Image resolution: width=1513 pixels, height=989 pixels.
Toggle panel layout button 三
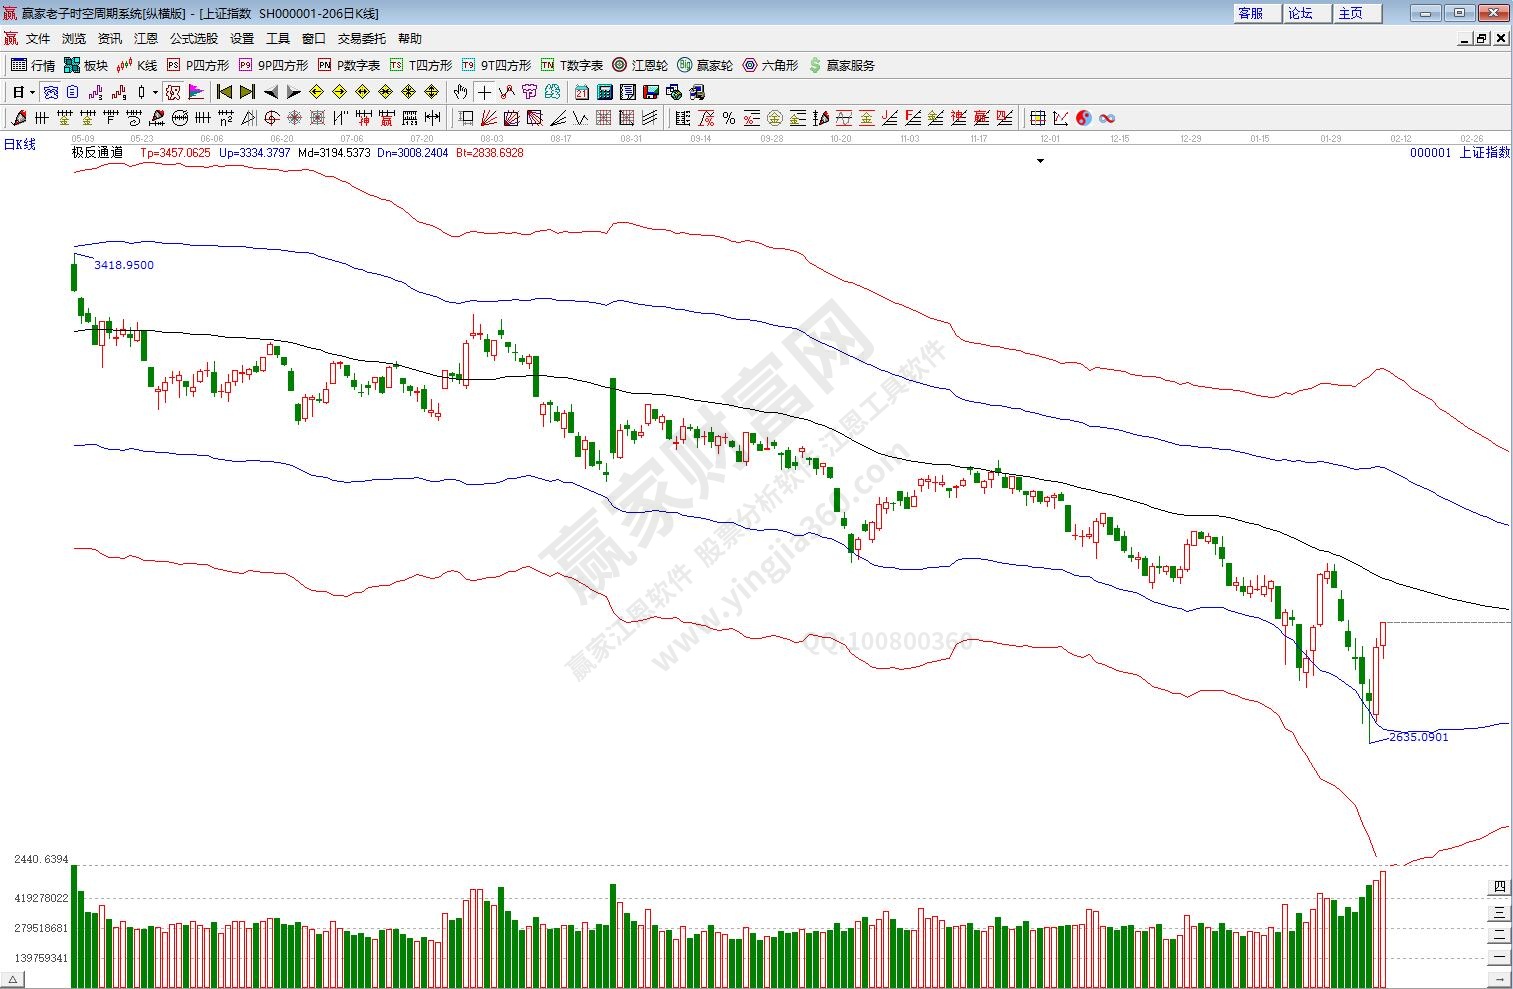point(1499,911)
